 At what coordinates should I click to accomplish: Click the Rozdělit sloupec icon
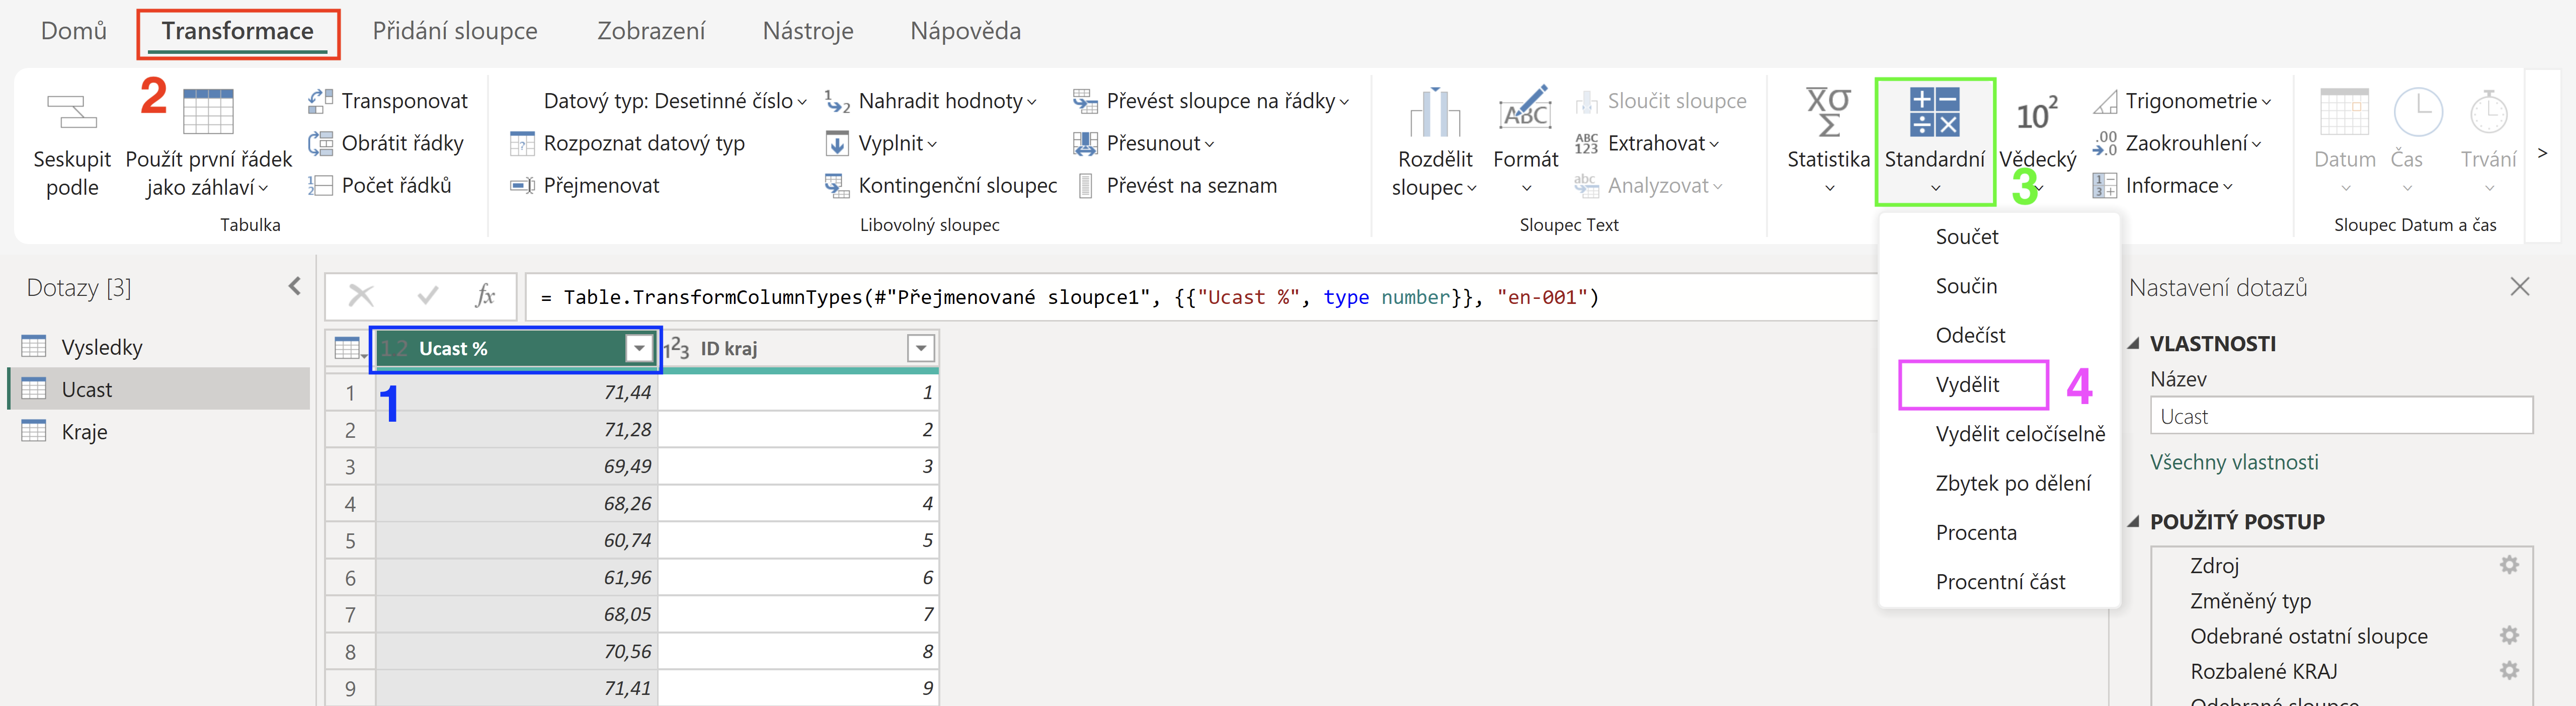pyautogui.click(x=1435, y=111)
